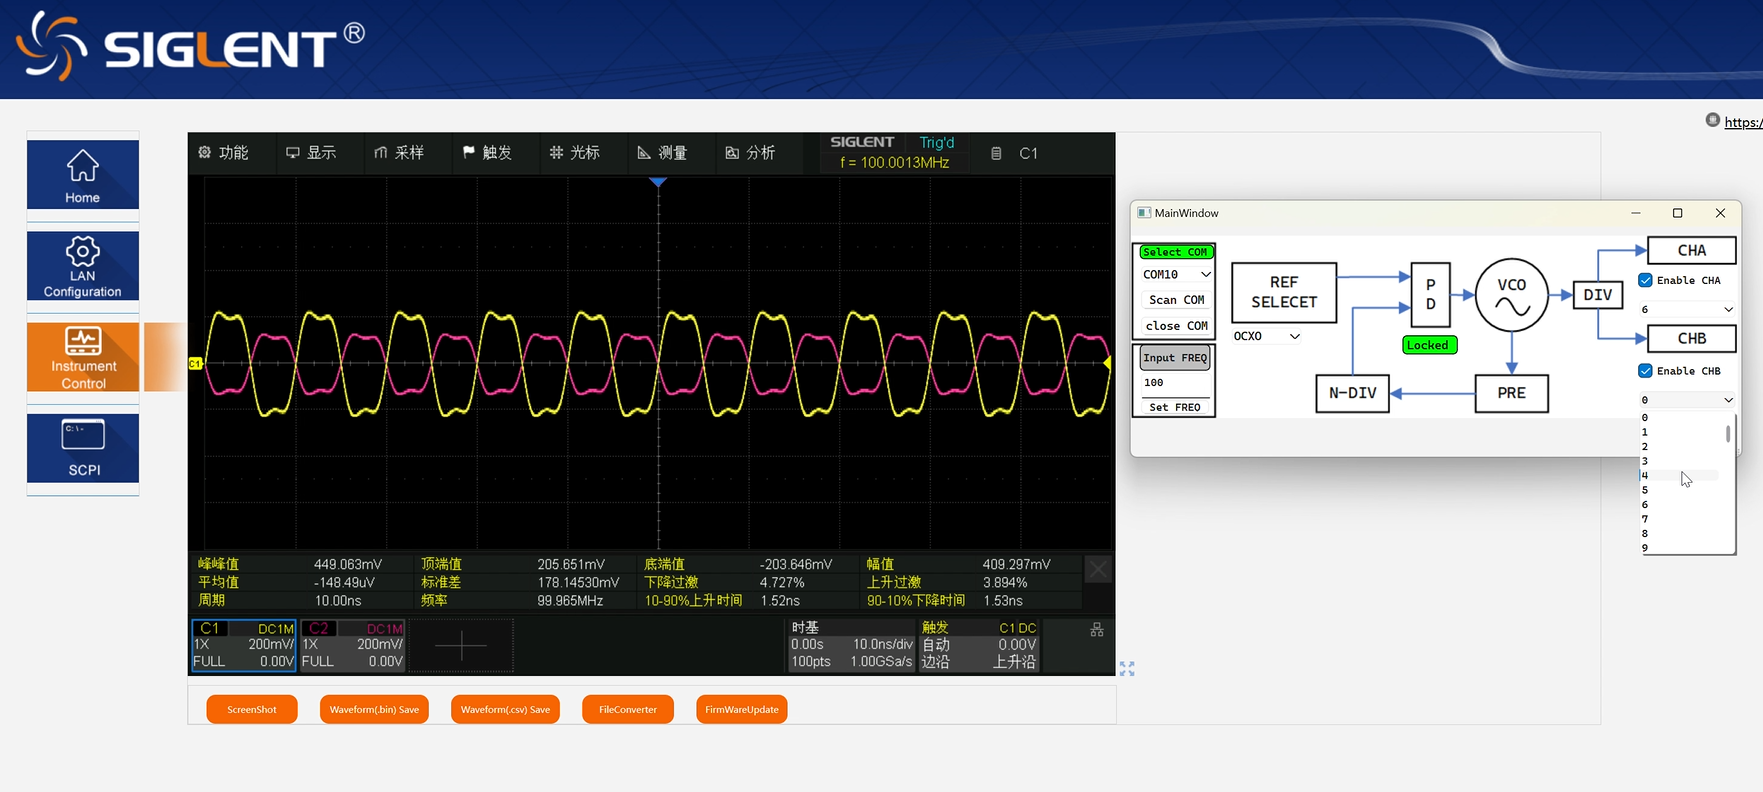
Task: Toggle the Enable CHB checkbox
Action: [x=1645, y=371]
